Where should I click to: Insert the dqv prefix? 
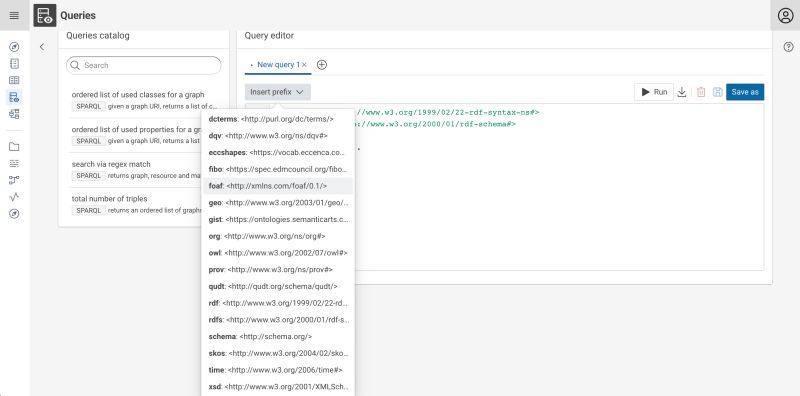[x=278, y=136]
